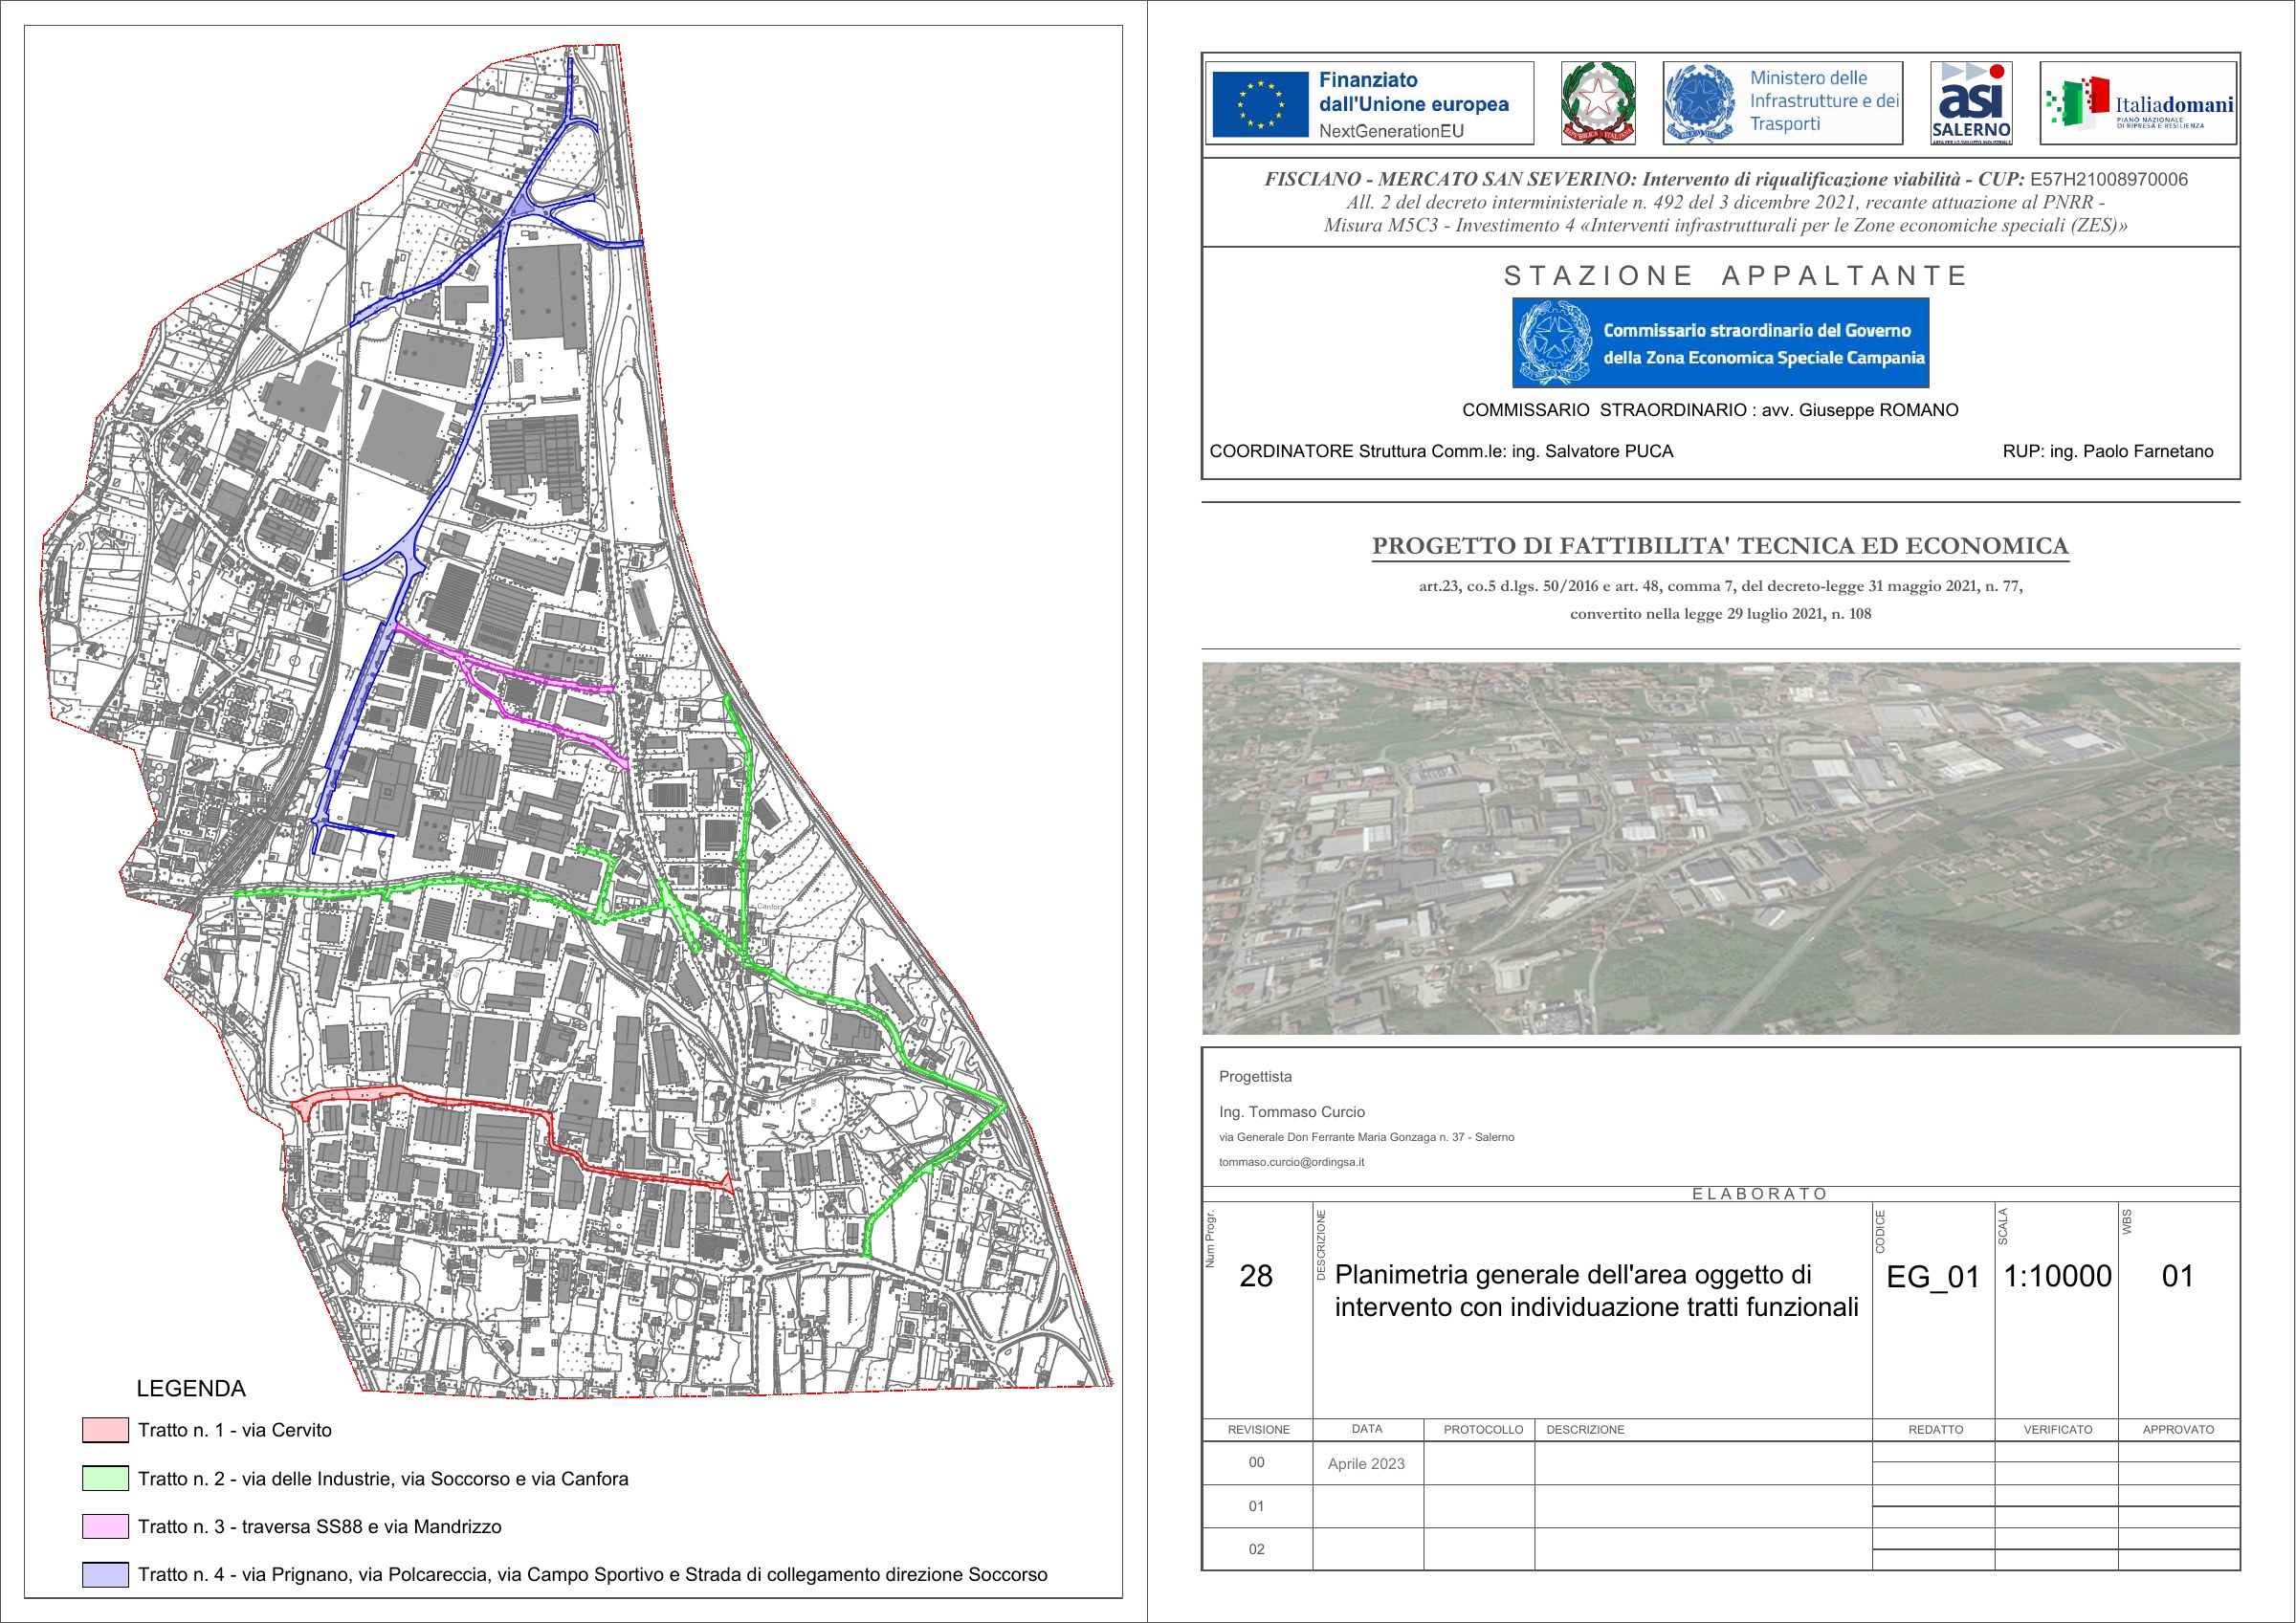Click the code 'EG_01'
Image resolution: width=2296 pixels, height=1623 pixels.
coord(1933,1277)
